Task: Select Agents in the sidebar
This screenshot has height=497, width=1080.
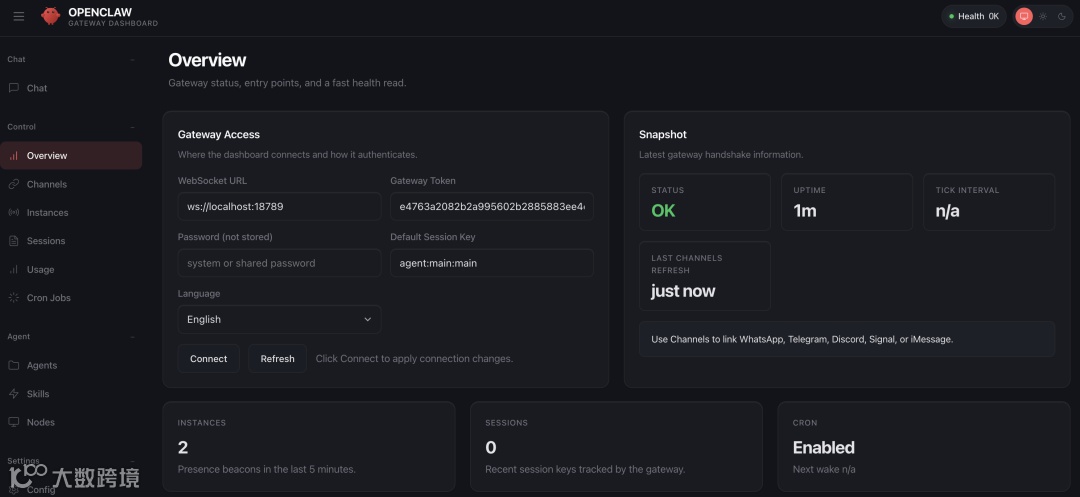Action: click(x=41, y=366)
